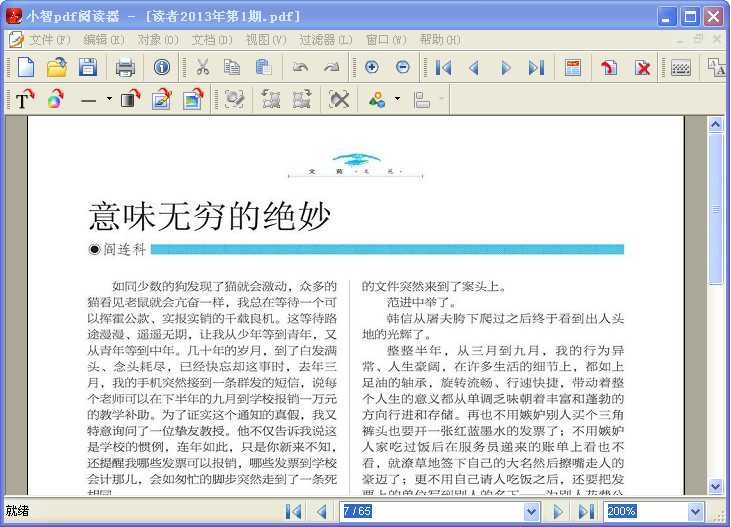731x527 pixels.
Task: Go to last page in top toolbar
Action: [536, 68]
